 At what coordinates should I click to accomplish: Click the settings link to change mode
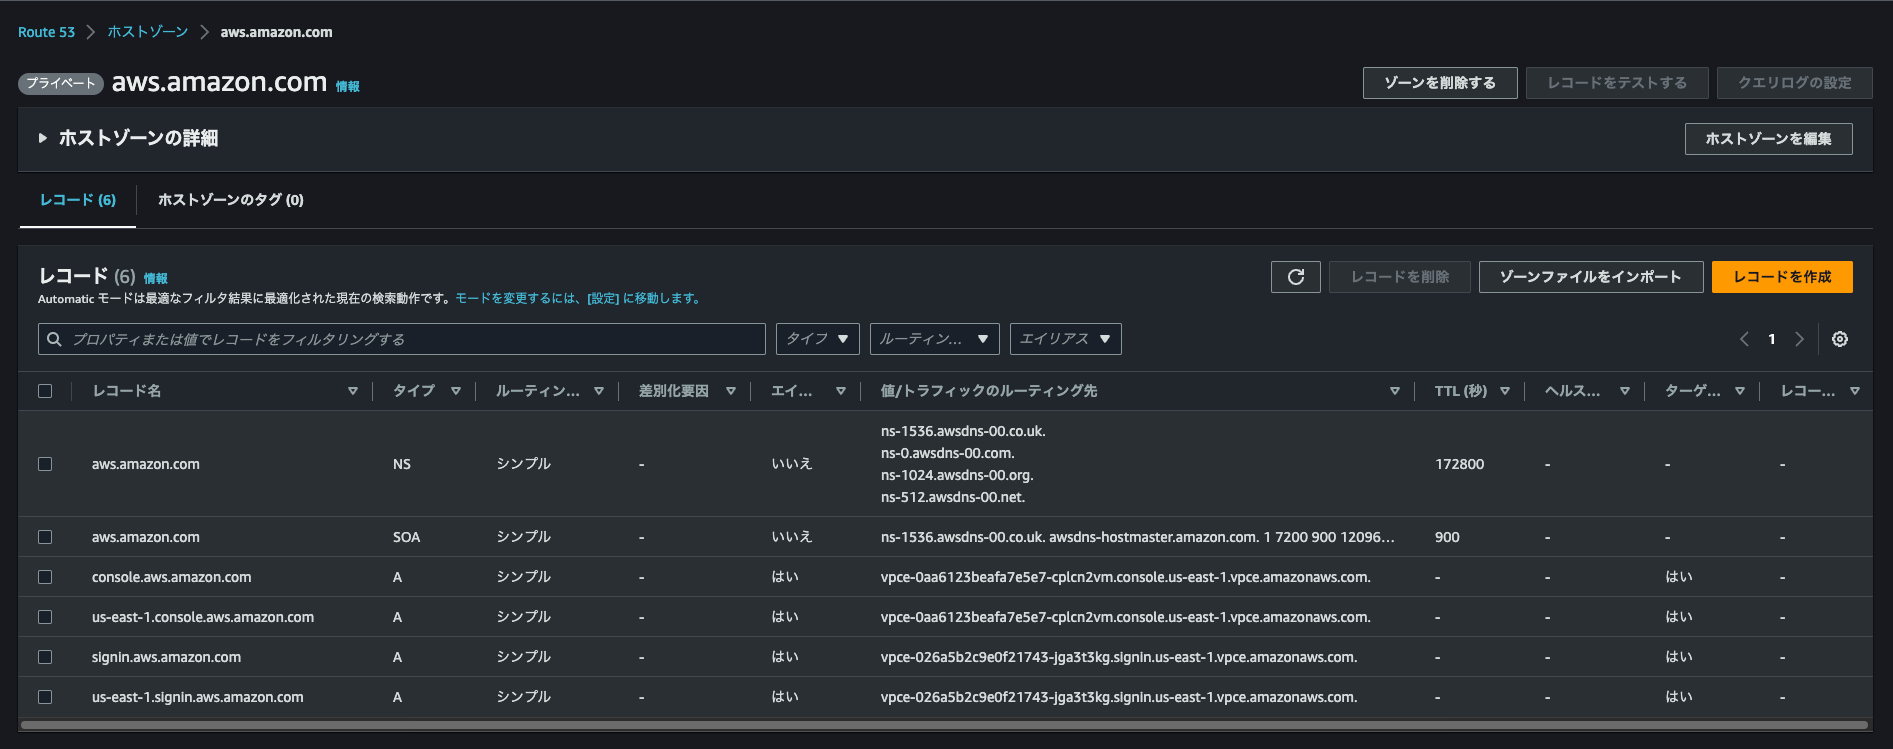coord(578,299)
